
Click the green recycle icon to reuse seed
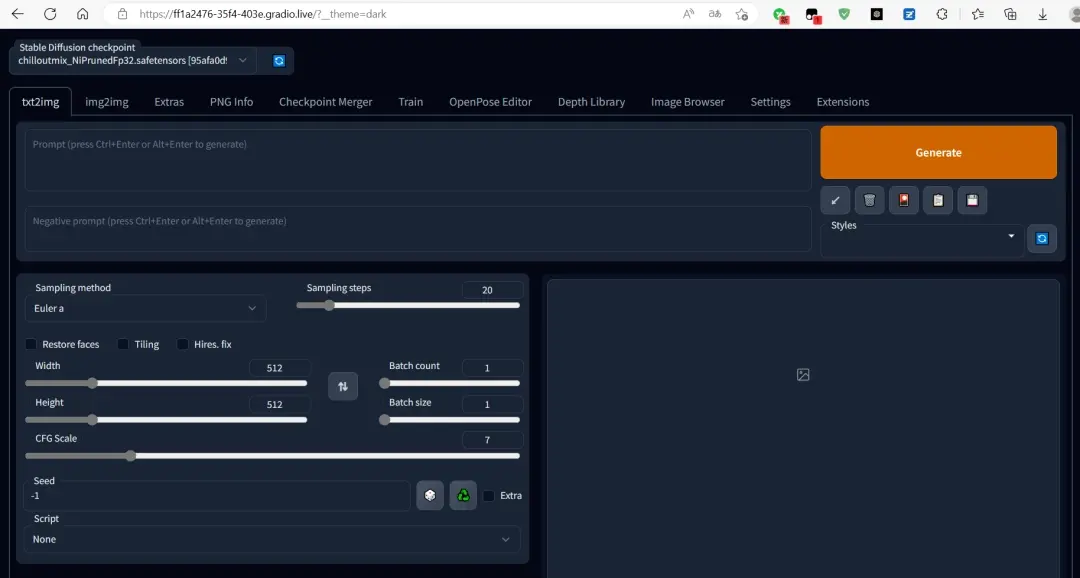[x=463, y=495]
